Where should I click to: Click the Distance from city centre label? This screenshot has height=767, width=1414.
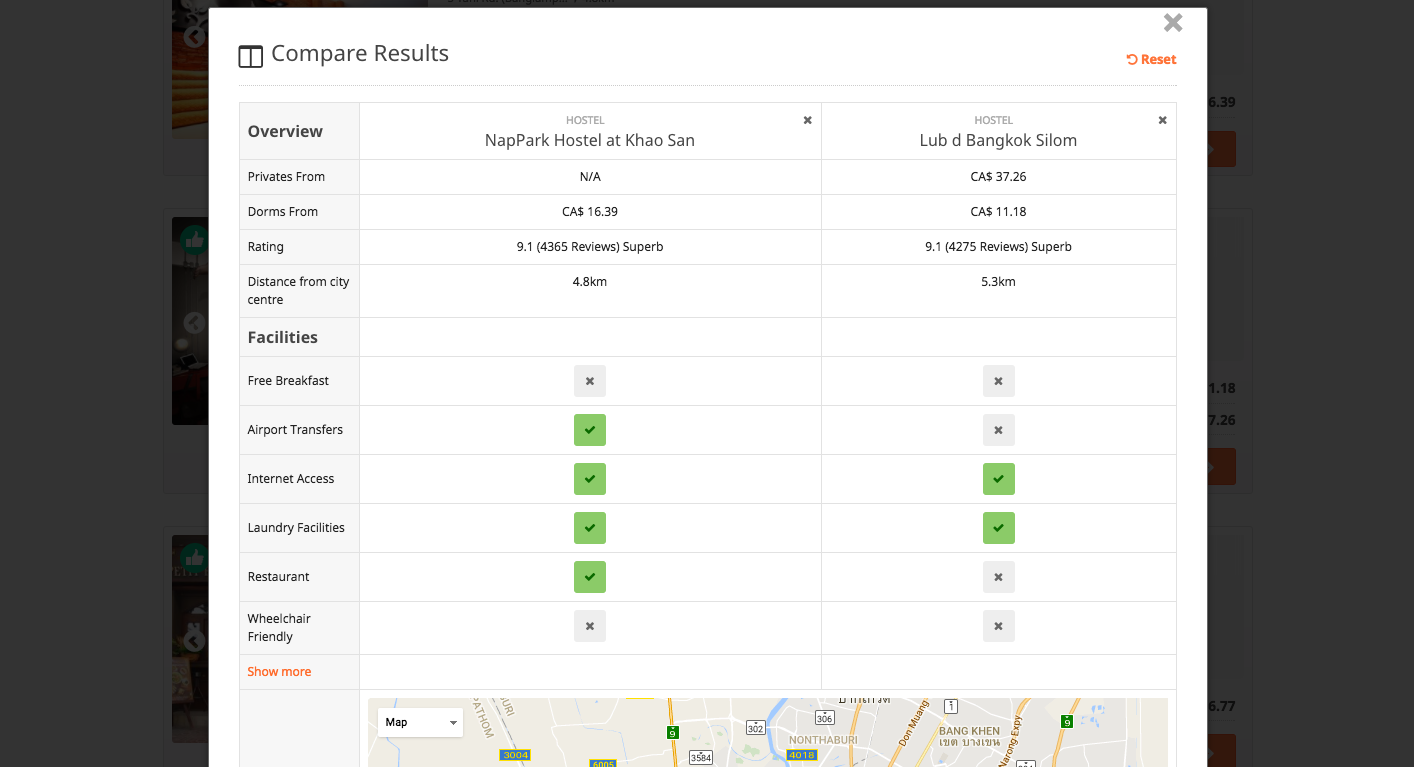pos(298,291)
